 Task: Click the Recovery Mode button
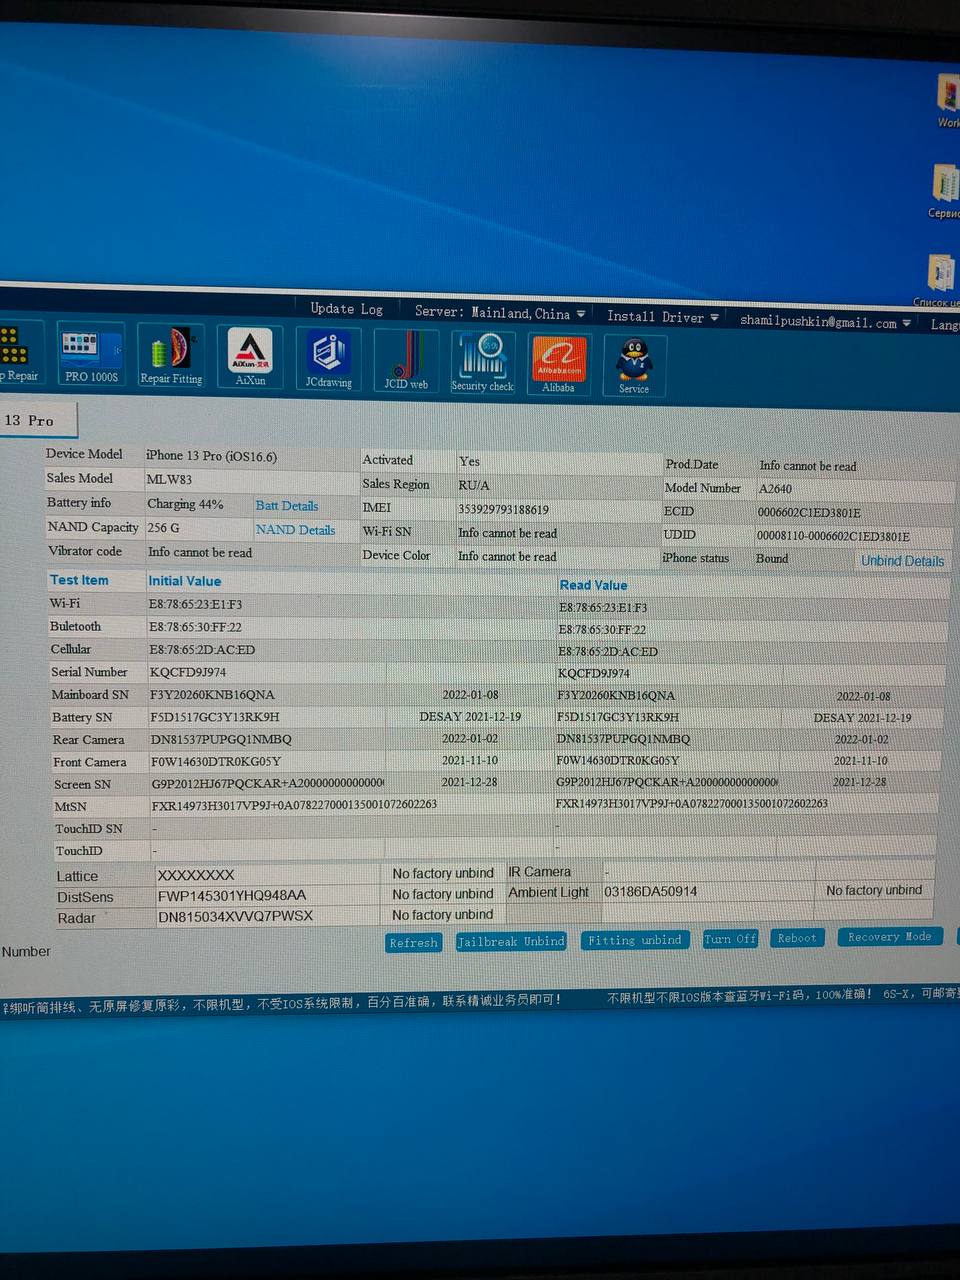tap(890, 937)
